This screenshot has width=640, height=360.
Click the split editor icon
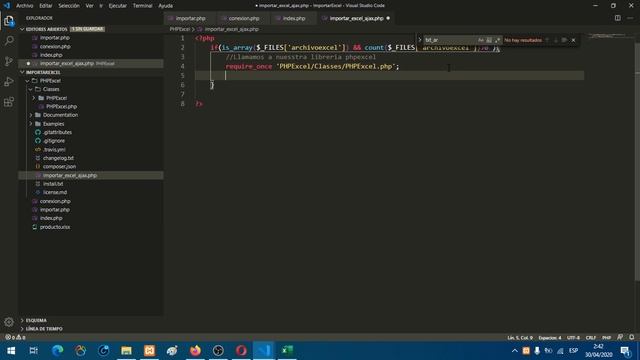tap(618, 18)
